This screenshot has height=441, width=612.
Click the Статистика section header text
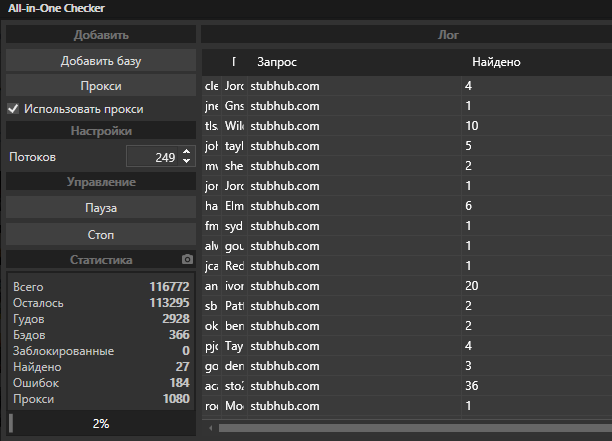[101, 260]
